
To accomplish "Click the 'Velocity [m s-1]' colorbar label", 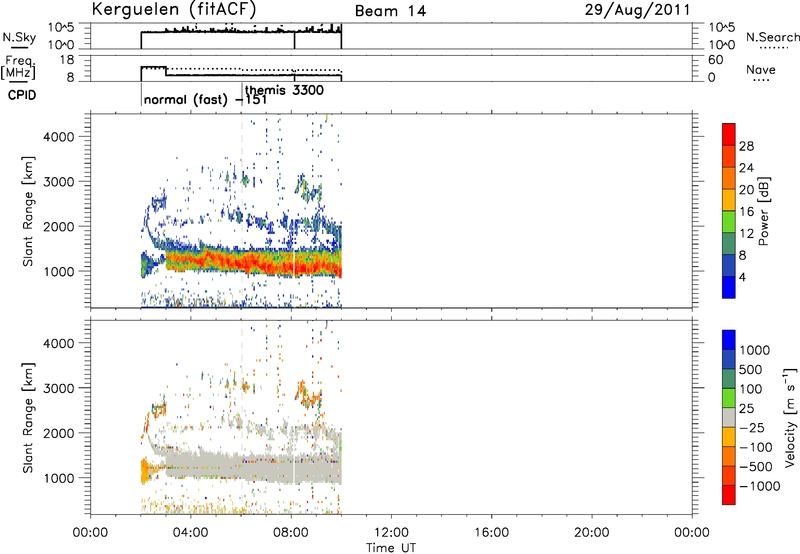I will click(790, 418).
